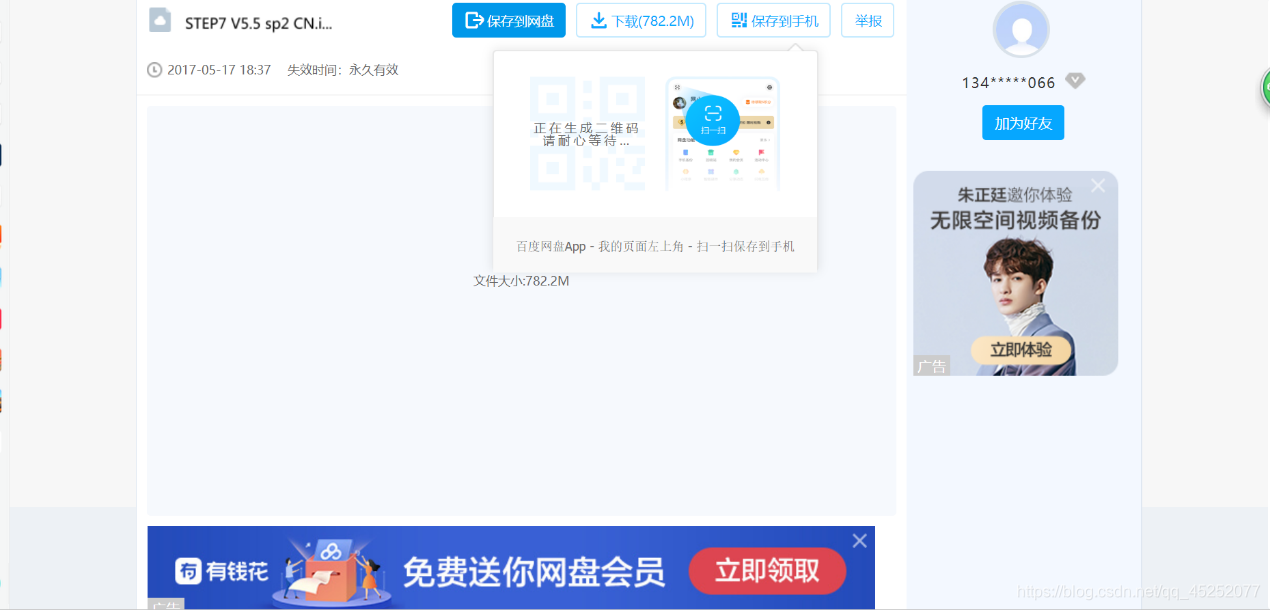Viewport: 1270px width, 610px height.
Task: Close the 朱正廷 video backup ad
Action: point(1098,185)
